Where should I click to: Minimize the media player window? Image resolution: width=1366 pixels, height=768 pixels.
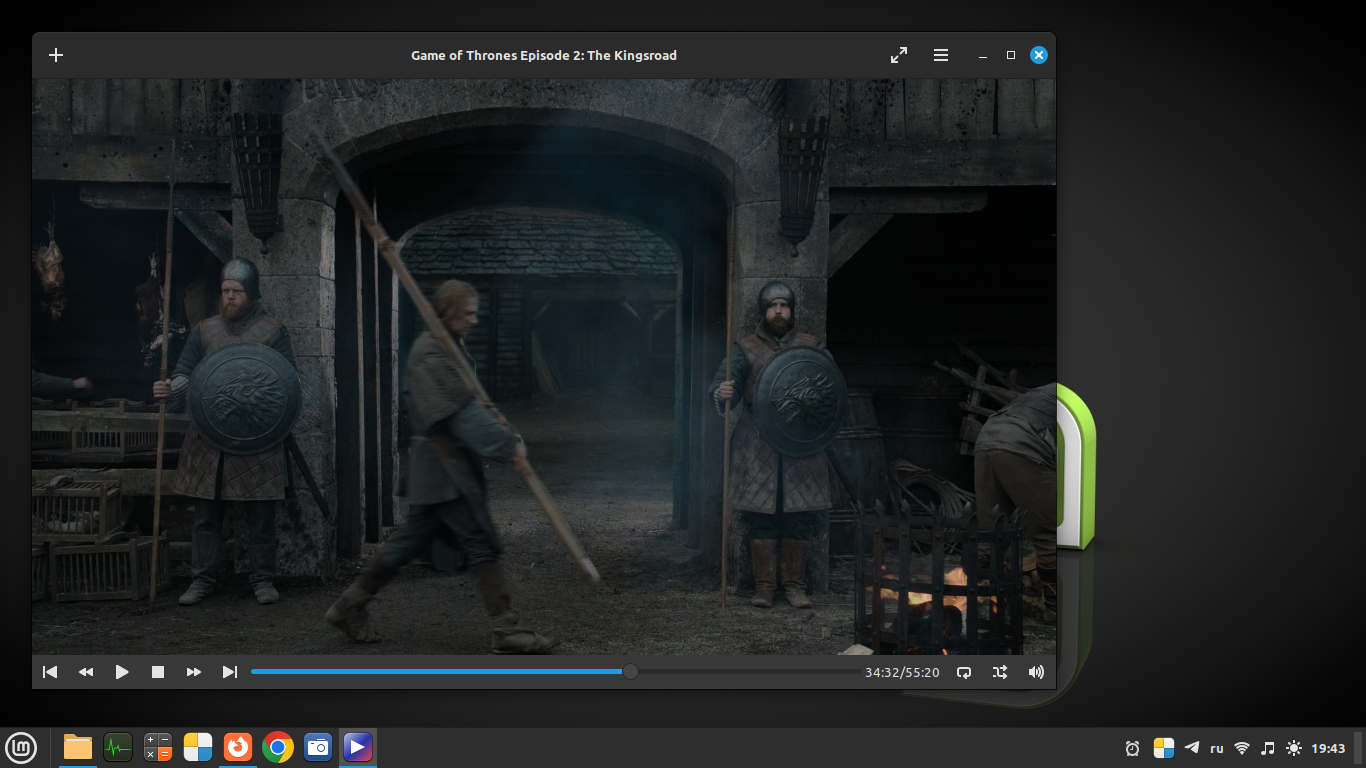(983, 55)
